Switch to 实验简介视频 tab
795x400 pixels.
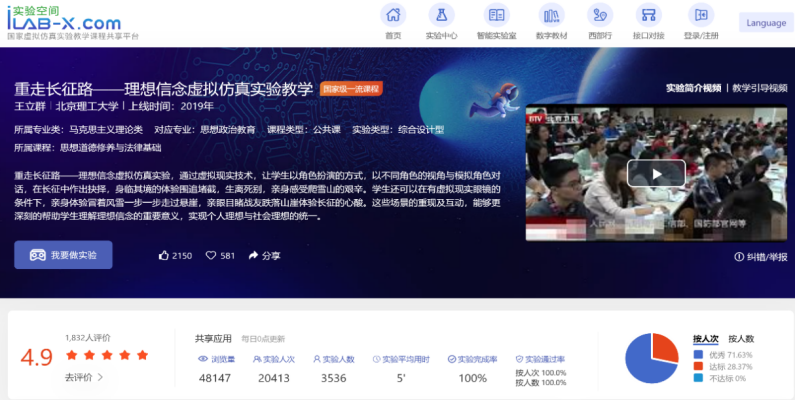coord(692,88)
